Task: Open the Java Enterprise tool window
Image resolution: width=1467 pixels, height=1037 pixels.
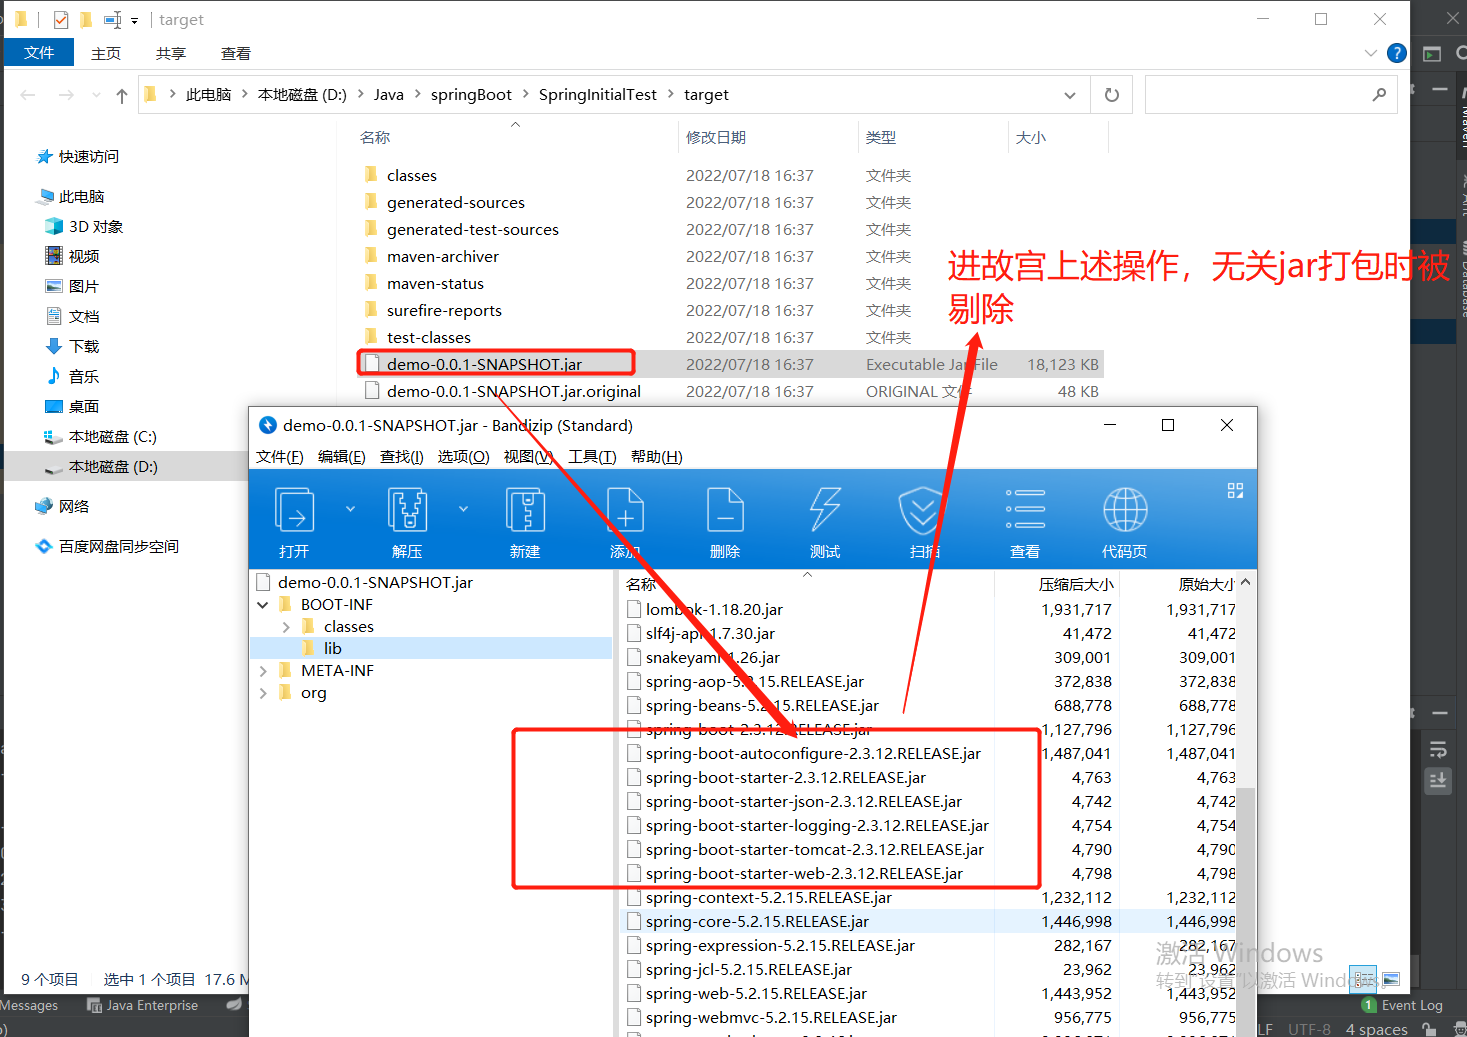Action: click(143, 1005)
